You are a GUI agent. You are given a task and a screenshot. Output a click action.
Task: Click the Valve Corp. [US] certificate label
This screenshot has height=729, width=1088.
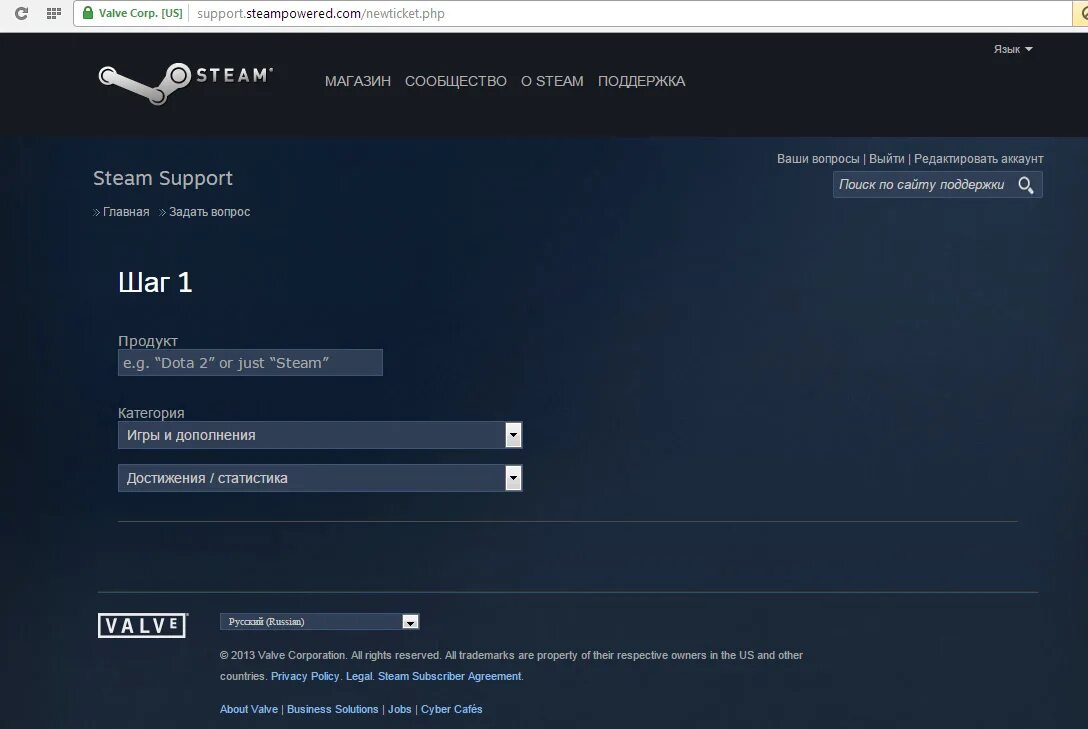coord(140,13)
